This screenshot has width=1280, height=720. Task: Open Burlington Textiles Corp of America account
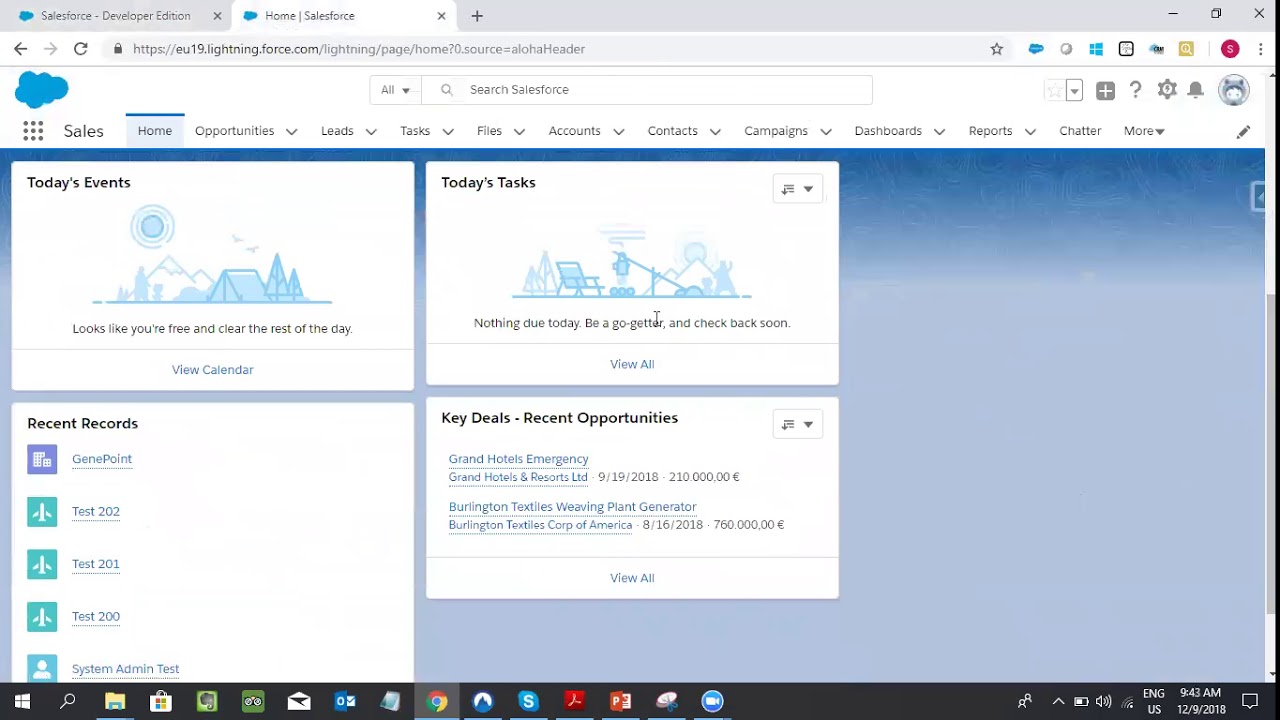click(x=540, y=525)
